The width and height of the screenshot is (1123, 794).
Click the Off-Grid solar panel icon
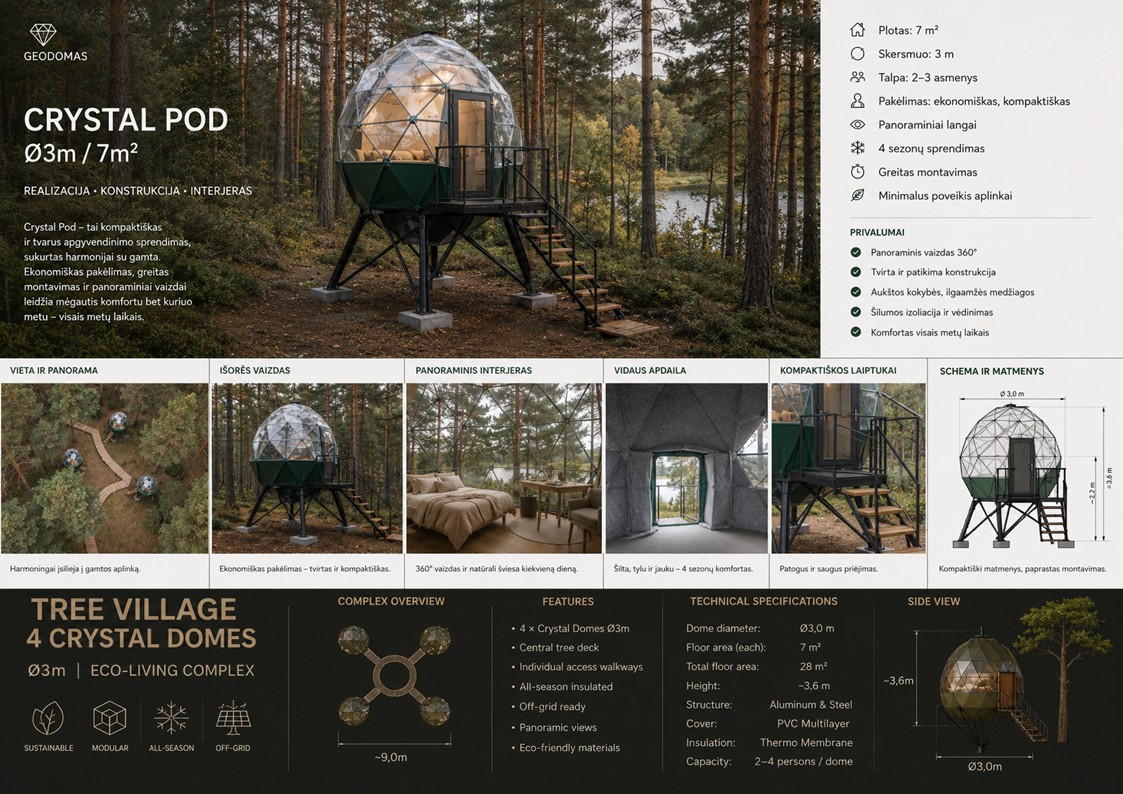coord(233,718)
